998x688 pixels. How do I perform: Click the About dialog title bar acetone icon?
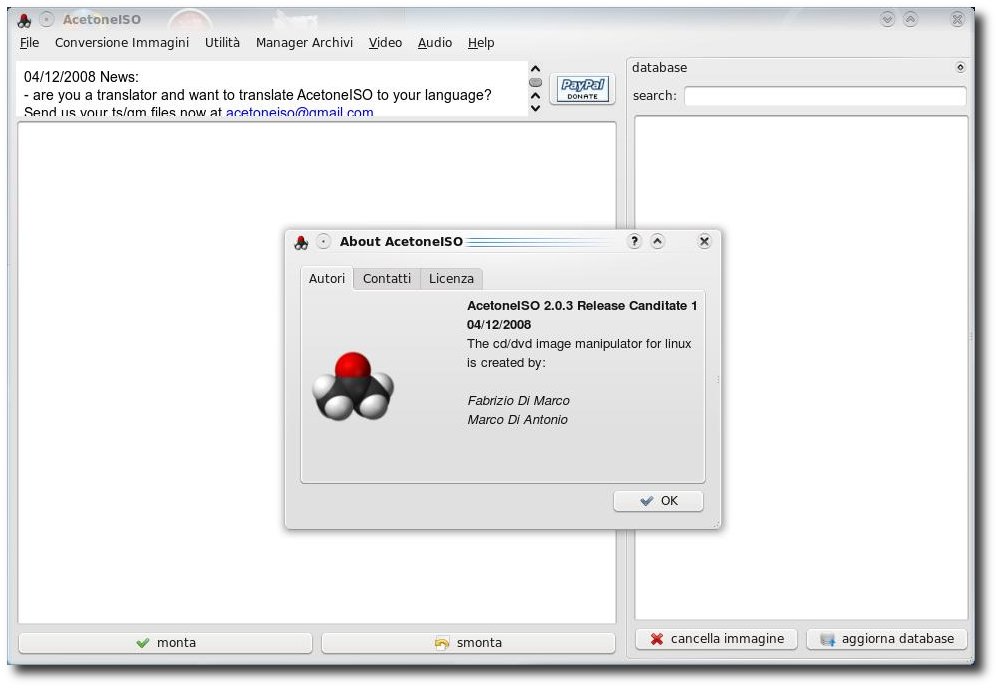(301, 242)
